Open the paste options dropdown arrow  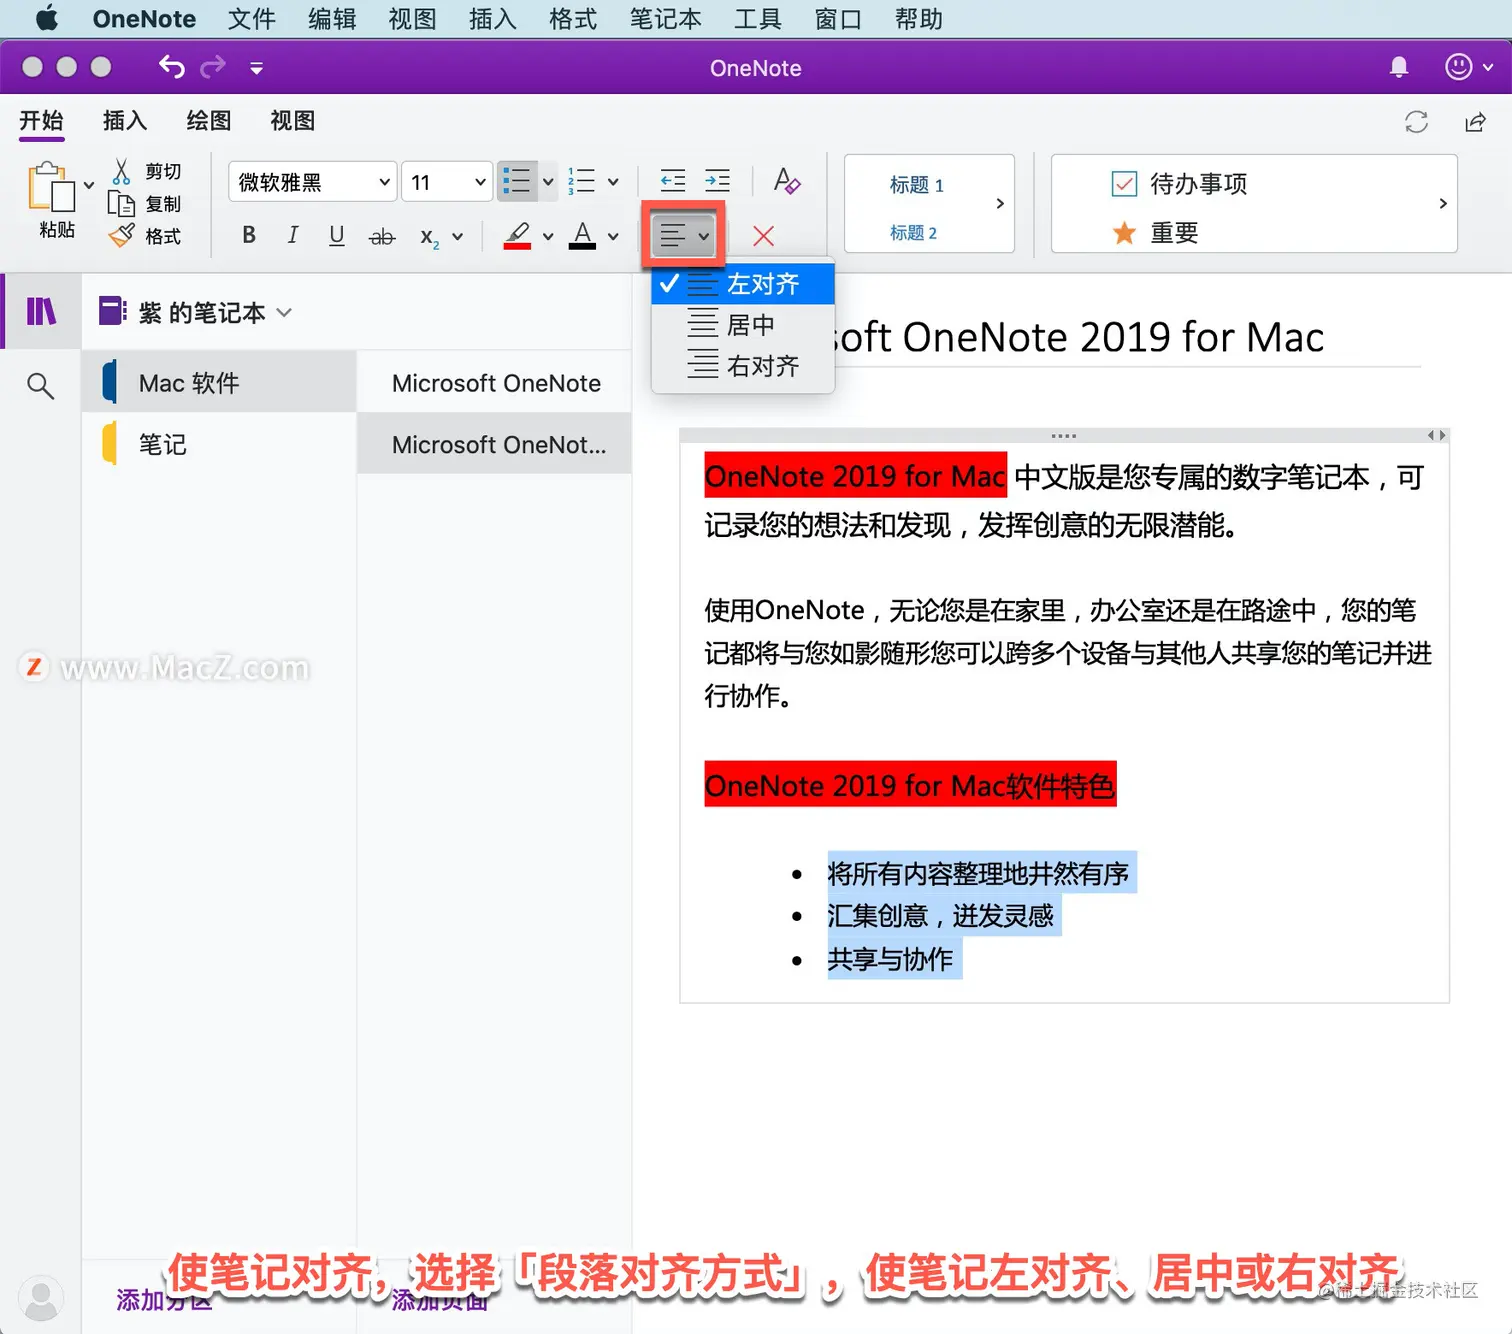(x=89, y=185)
